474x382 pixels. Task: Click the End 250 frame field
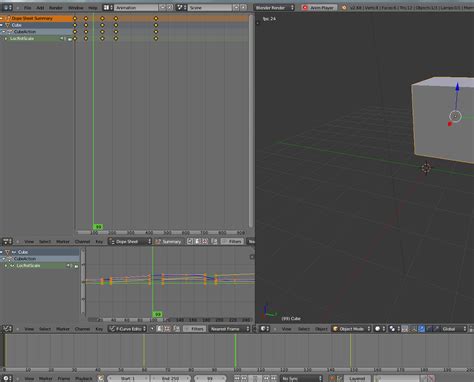point(171,378)
